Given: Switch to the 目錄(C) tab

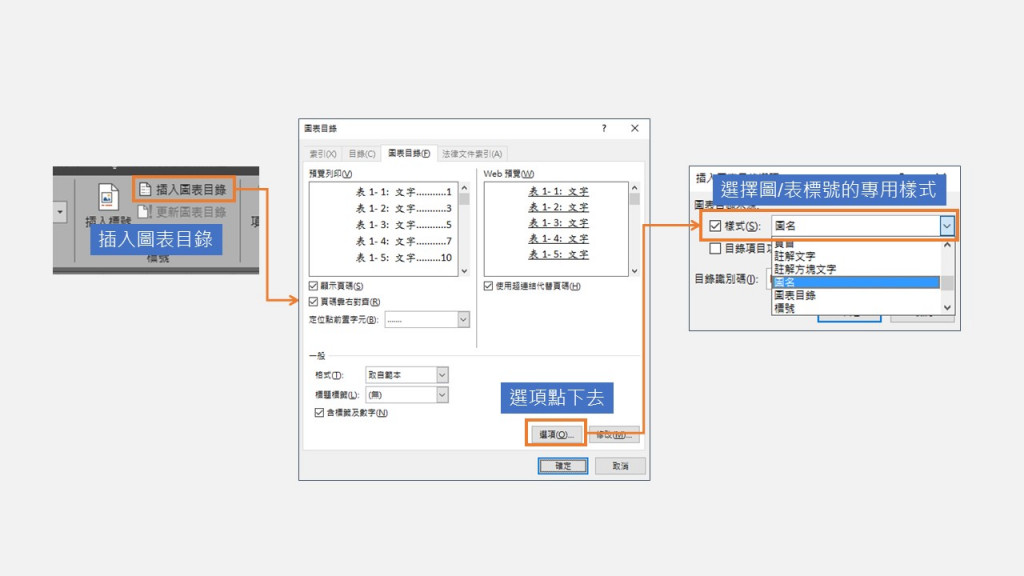Looking at the screenshot, I should pos(362,154).
